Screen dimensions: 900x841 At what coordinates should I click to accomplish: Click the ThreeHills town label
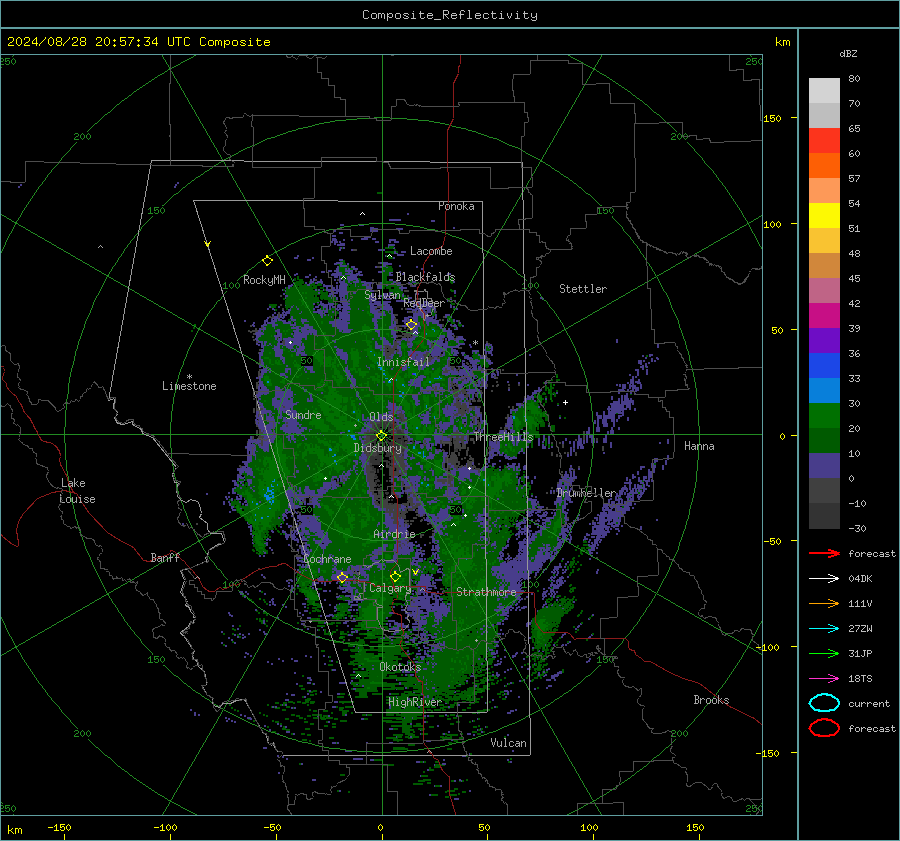pos(503,437)
